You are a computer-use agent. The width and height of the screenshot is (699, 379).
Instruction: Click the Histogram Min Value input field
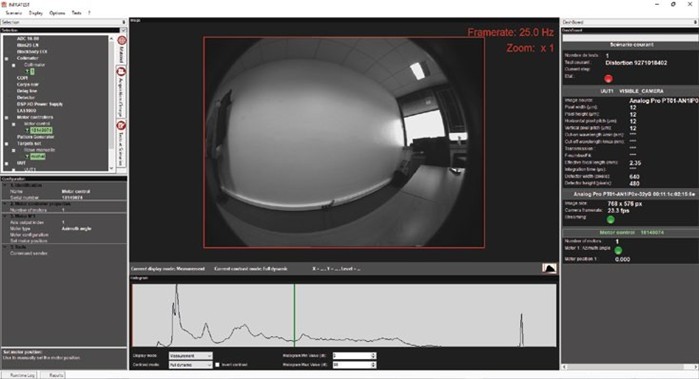[354, 356]
